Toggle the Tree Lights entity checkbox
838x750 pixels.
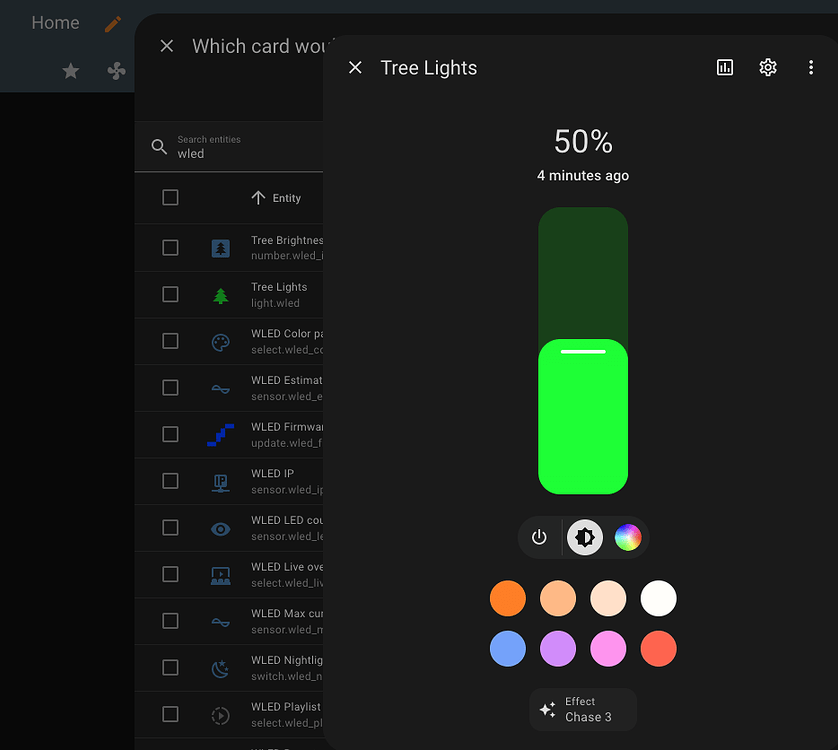click(170, 294)
